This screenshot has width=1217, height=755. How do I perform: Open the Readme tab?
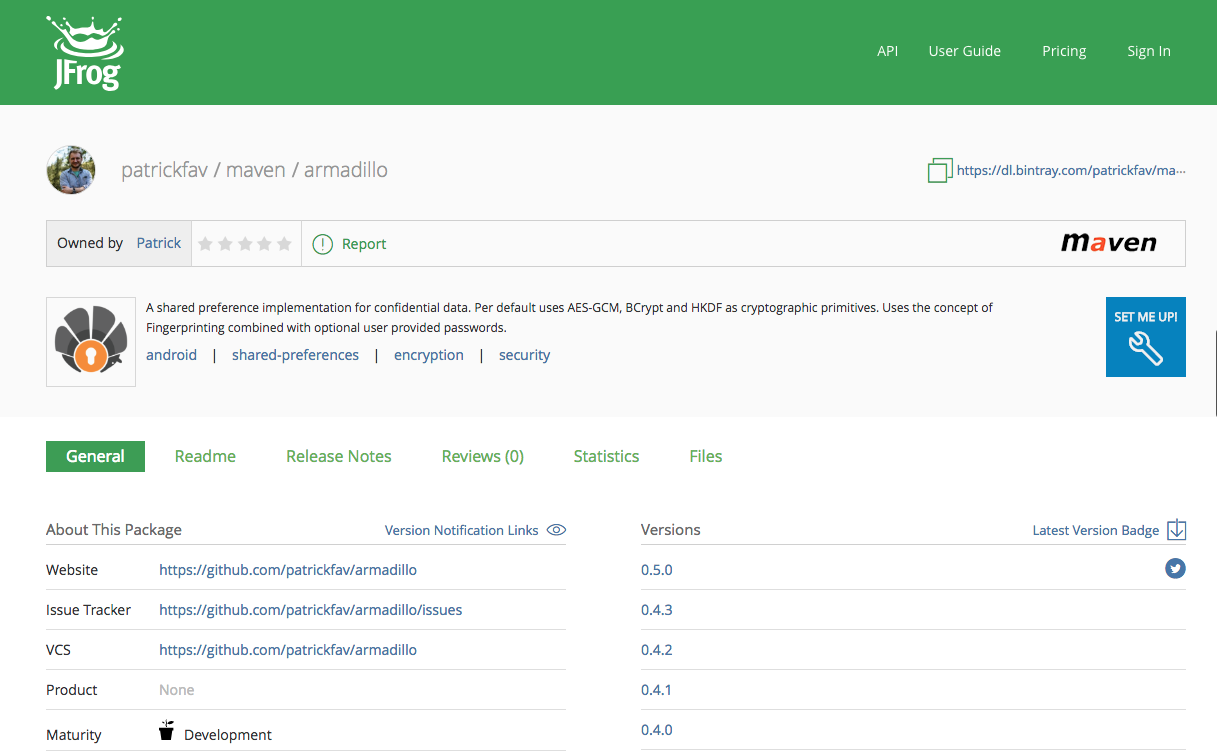tap(205, 456)
